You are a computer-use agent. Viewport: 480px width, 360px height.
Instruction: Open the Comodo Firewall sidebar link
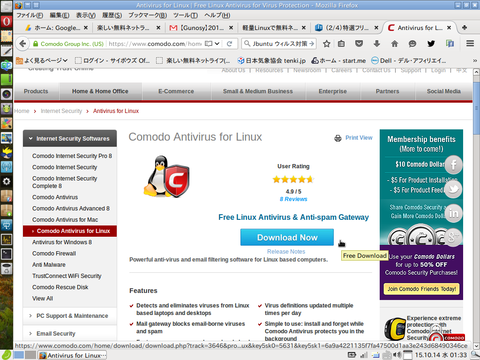pos(54,253)
